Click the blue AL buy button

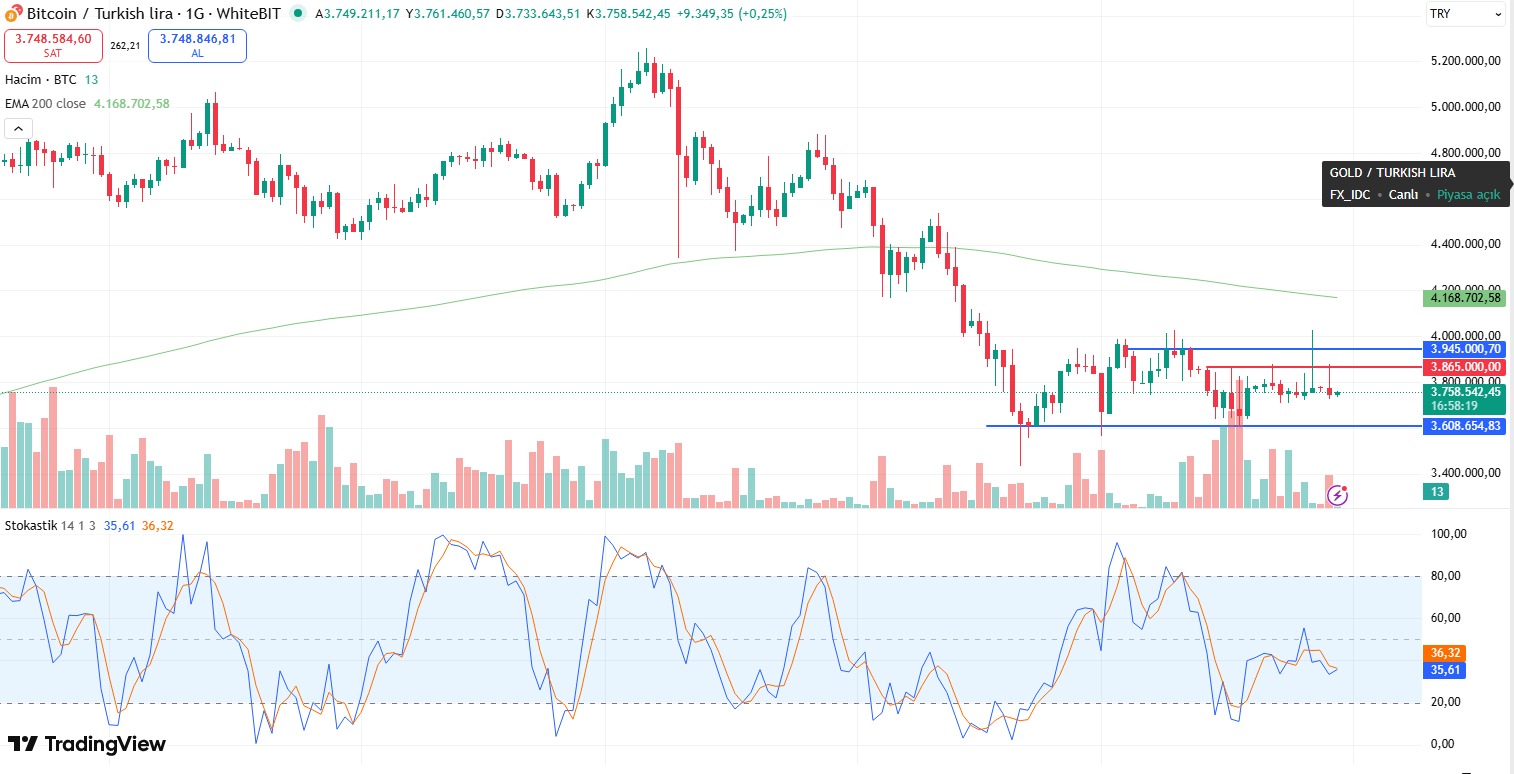[197, 45]
